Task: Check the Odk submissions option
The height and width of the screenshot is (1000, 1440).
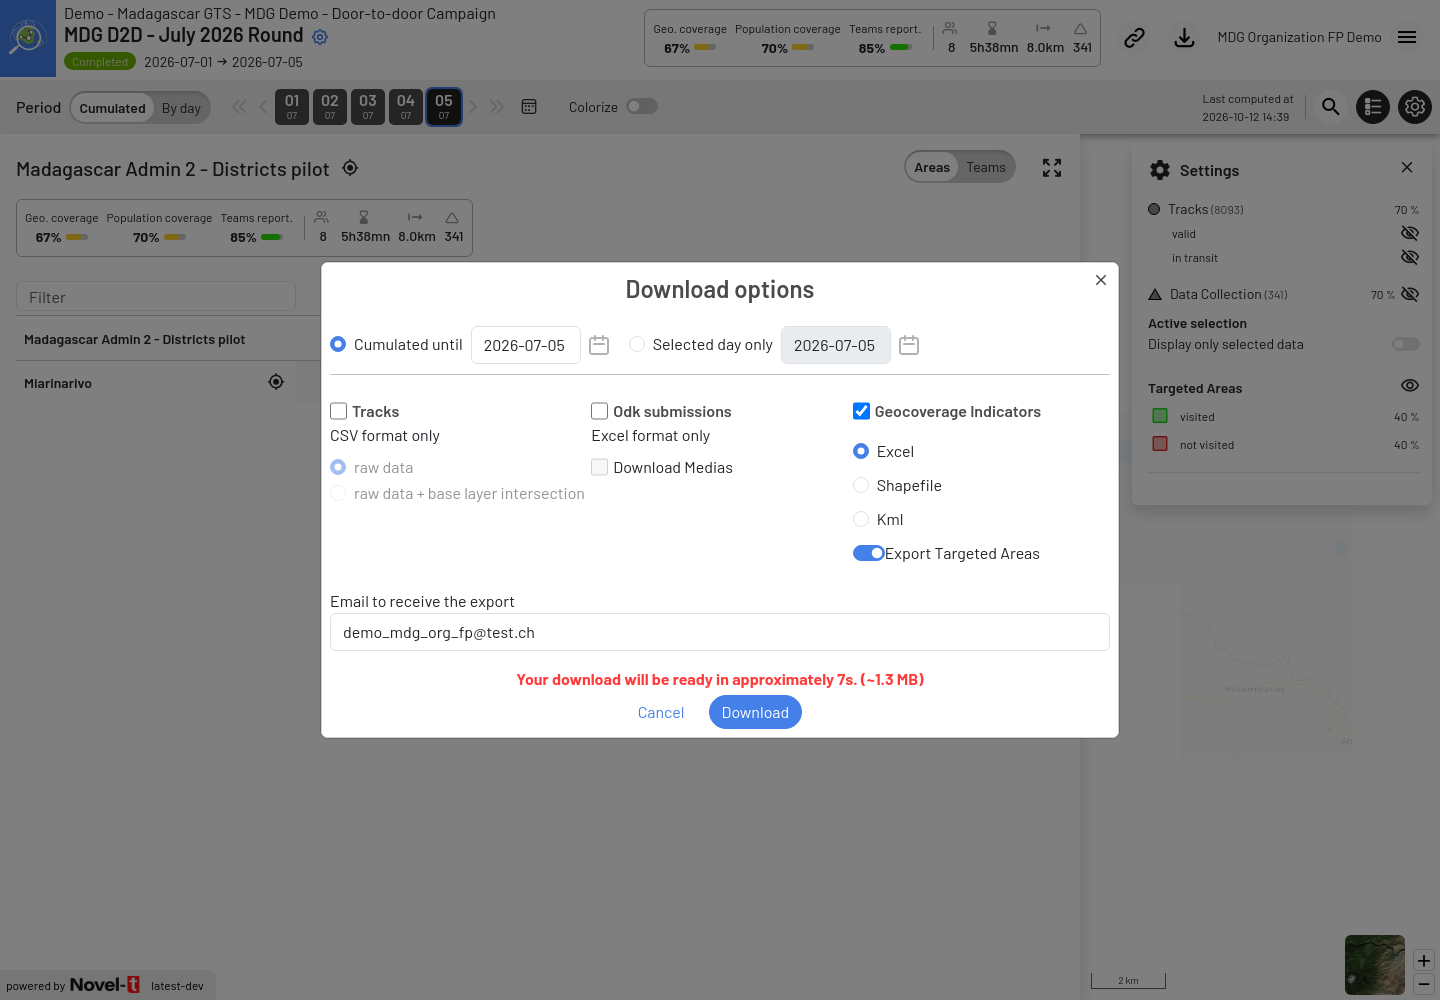Action: [600, 411]
